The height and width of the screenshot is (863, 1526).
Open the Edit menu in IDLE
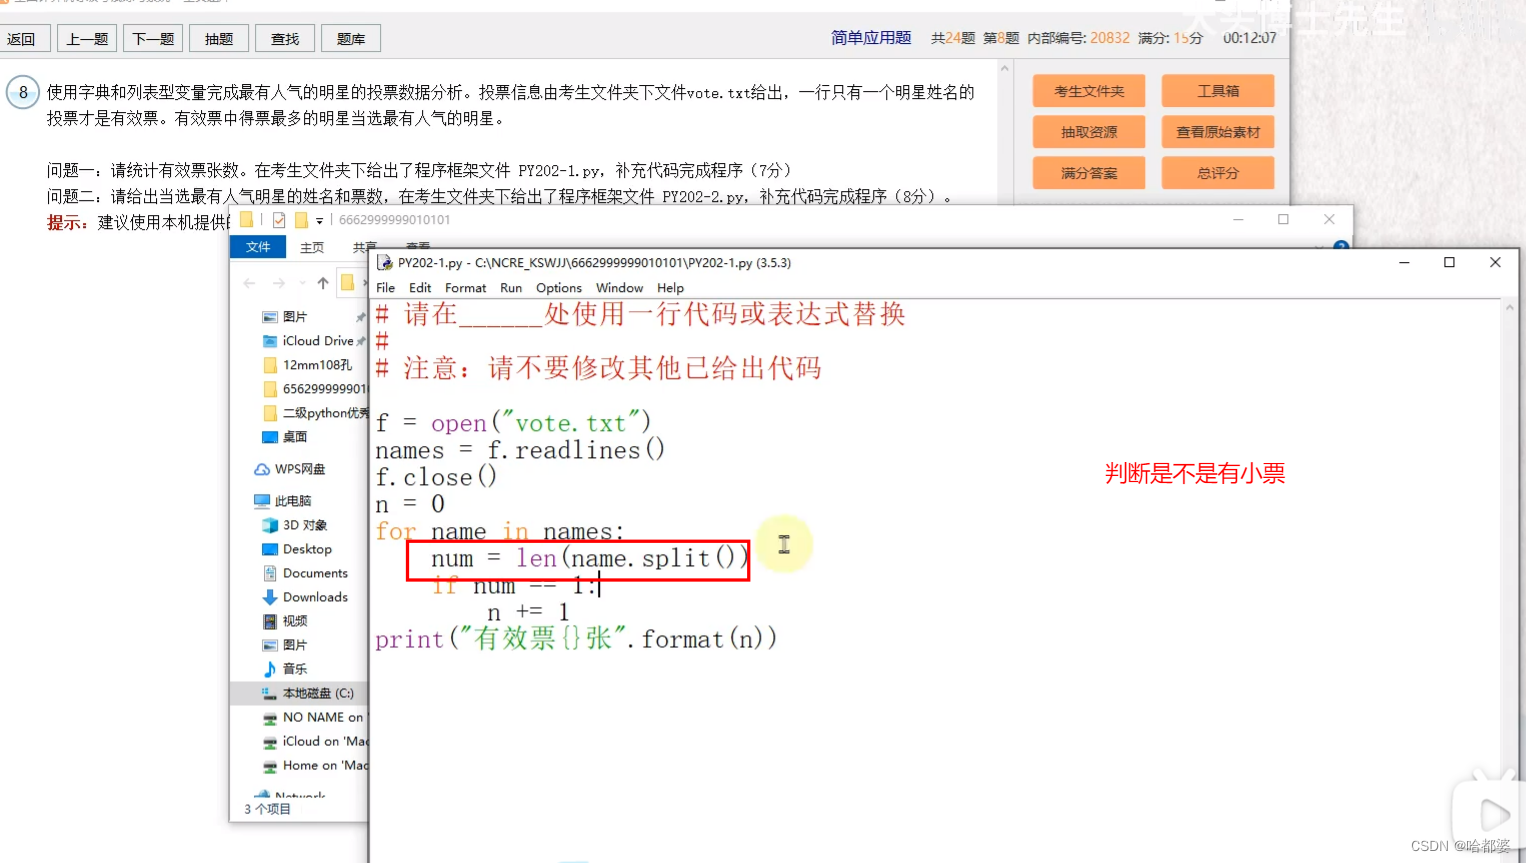click(420, 288)
